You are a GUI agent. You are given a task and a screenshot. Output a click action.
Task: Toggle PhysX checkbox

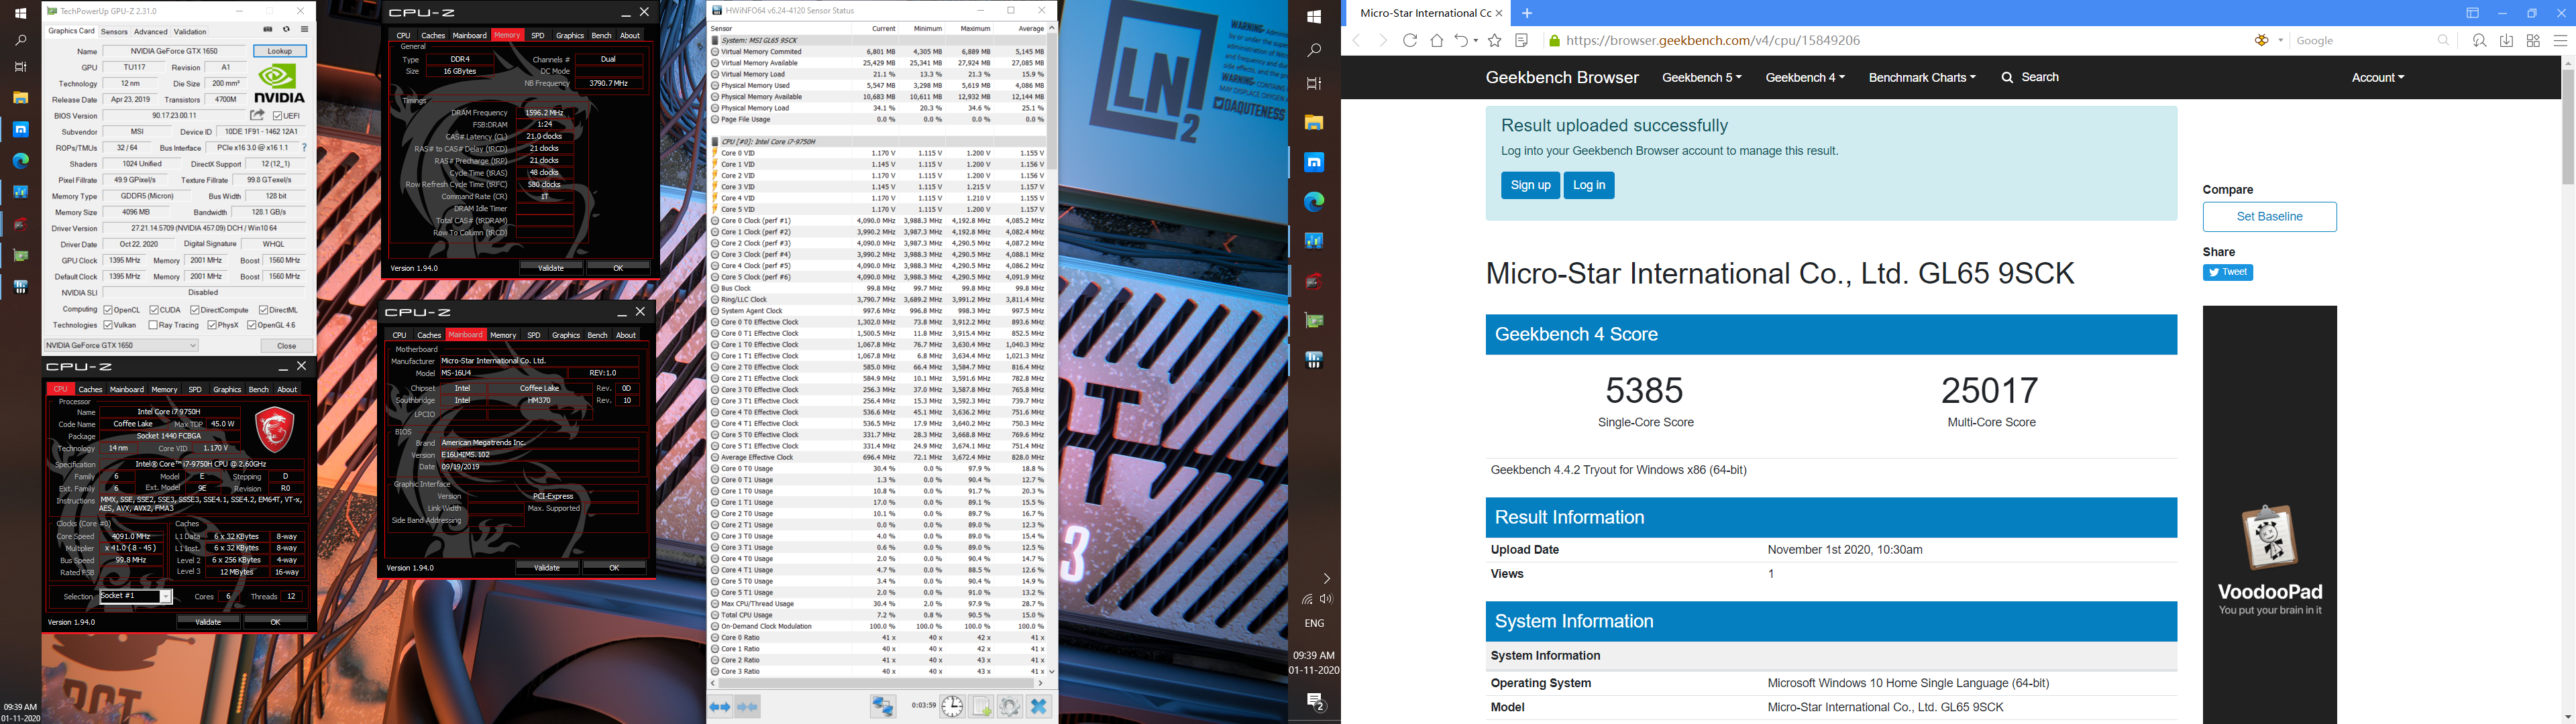click(212, 325)
